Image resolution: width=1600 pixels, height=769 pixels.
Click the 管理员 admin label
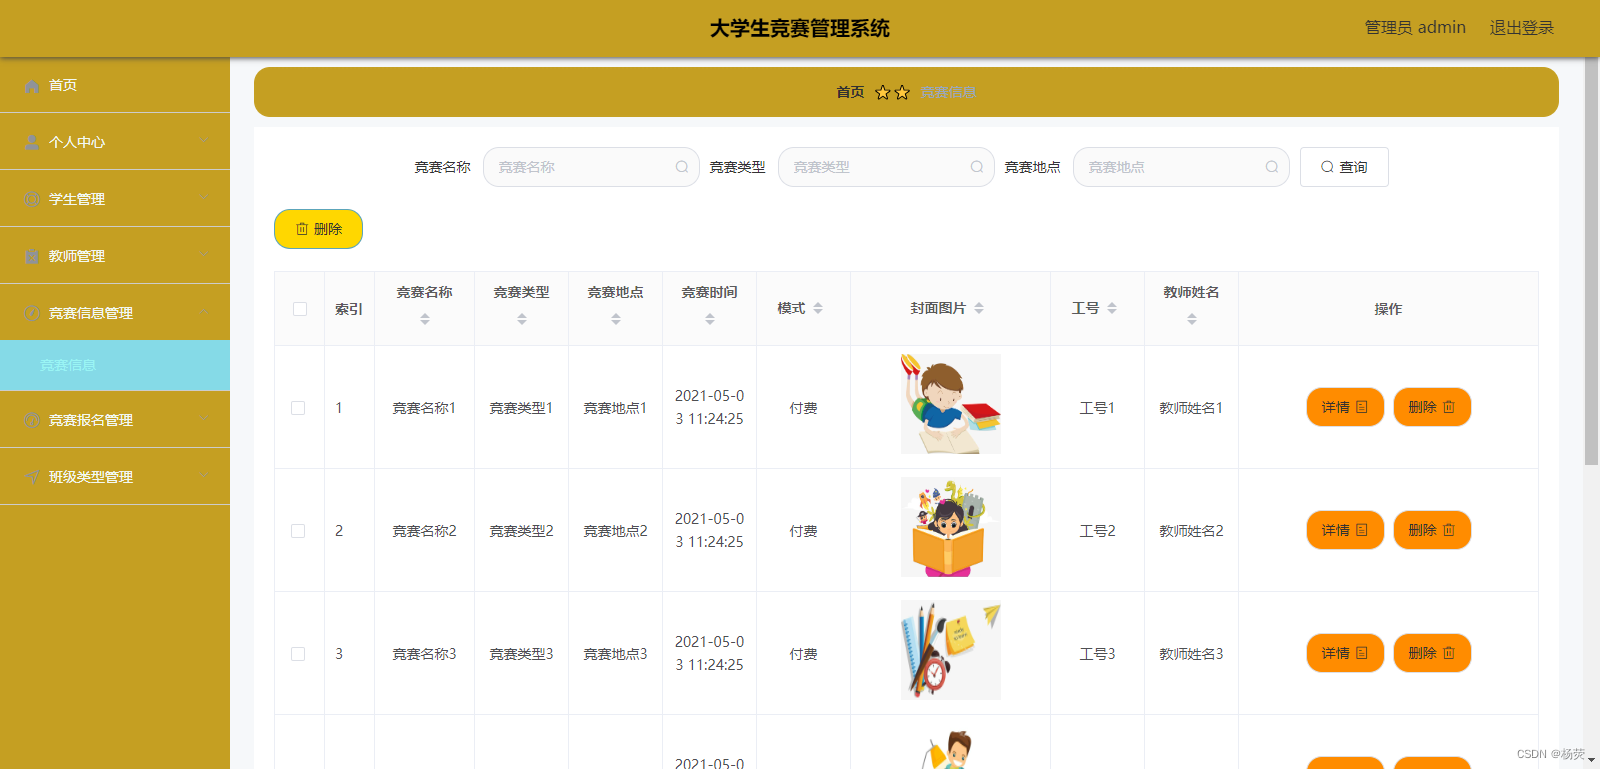point(1415,28)
